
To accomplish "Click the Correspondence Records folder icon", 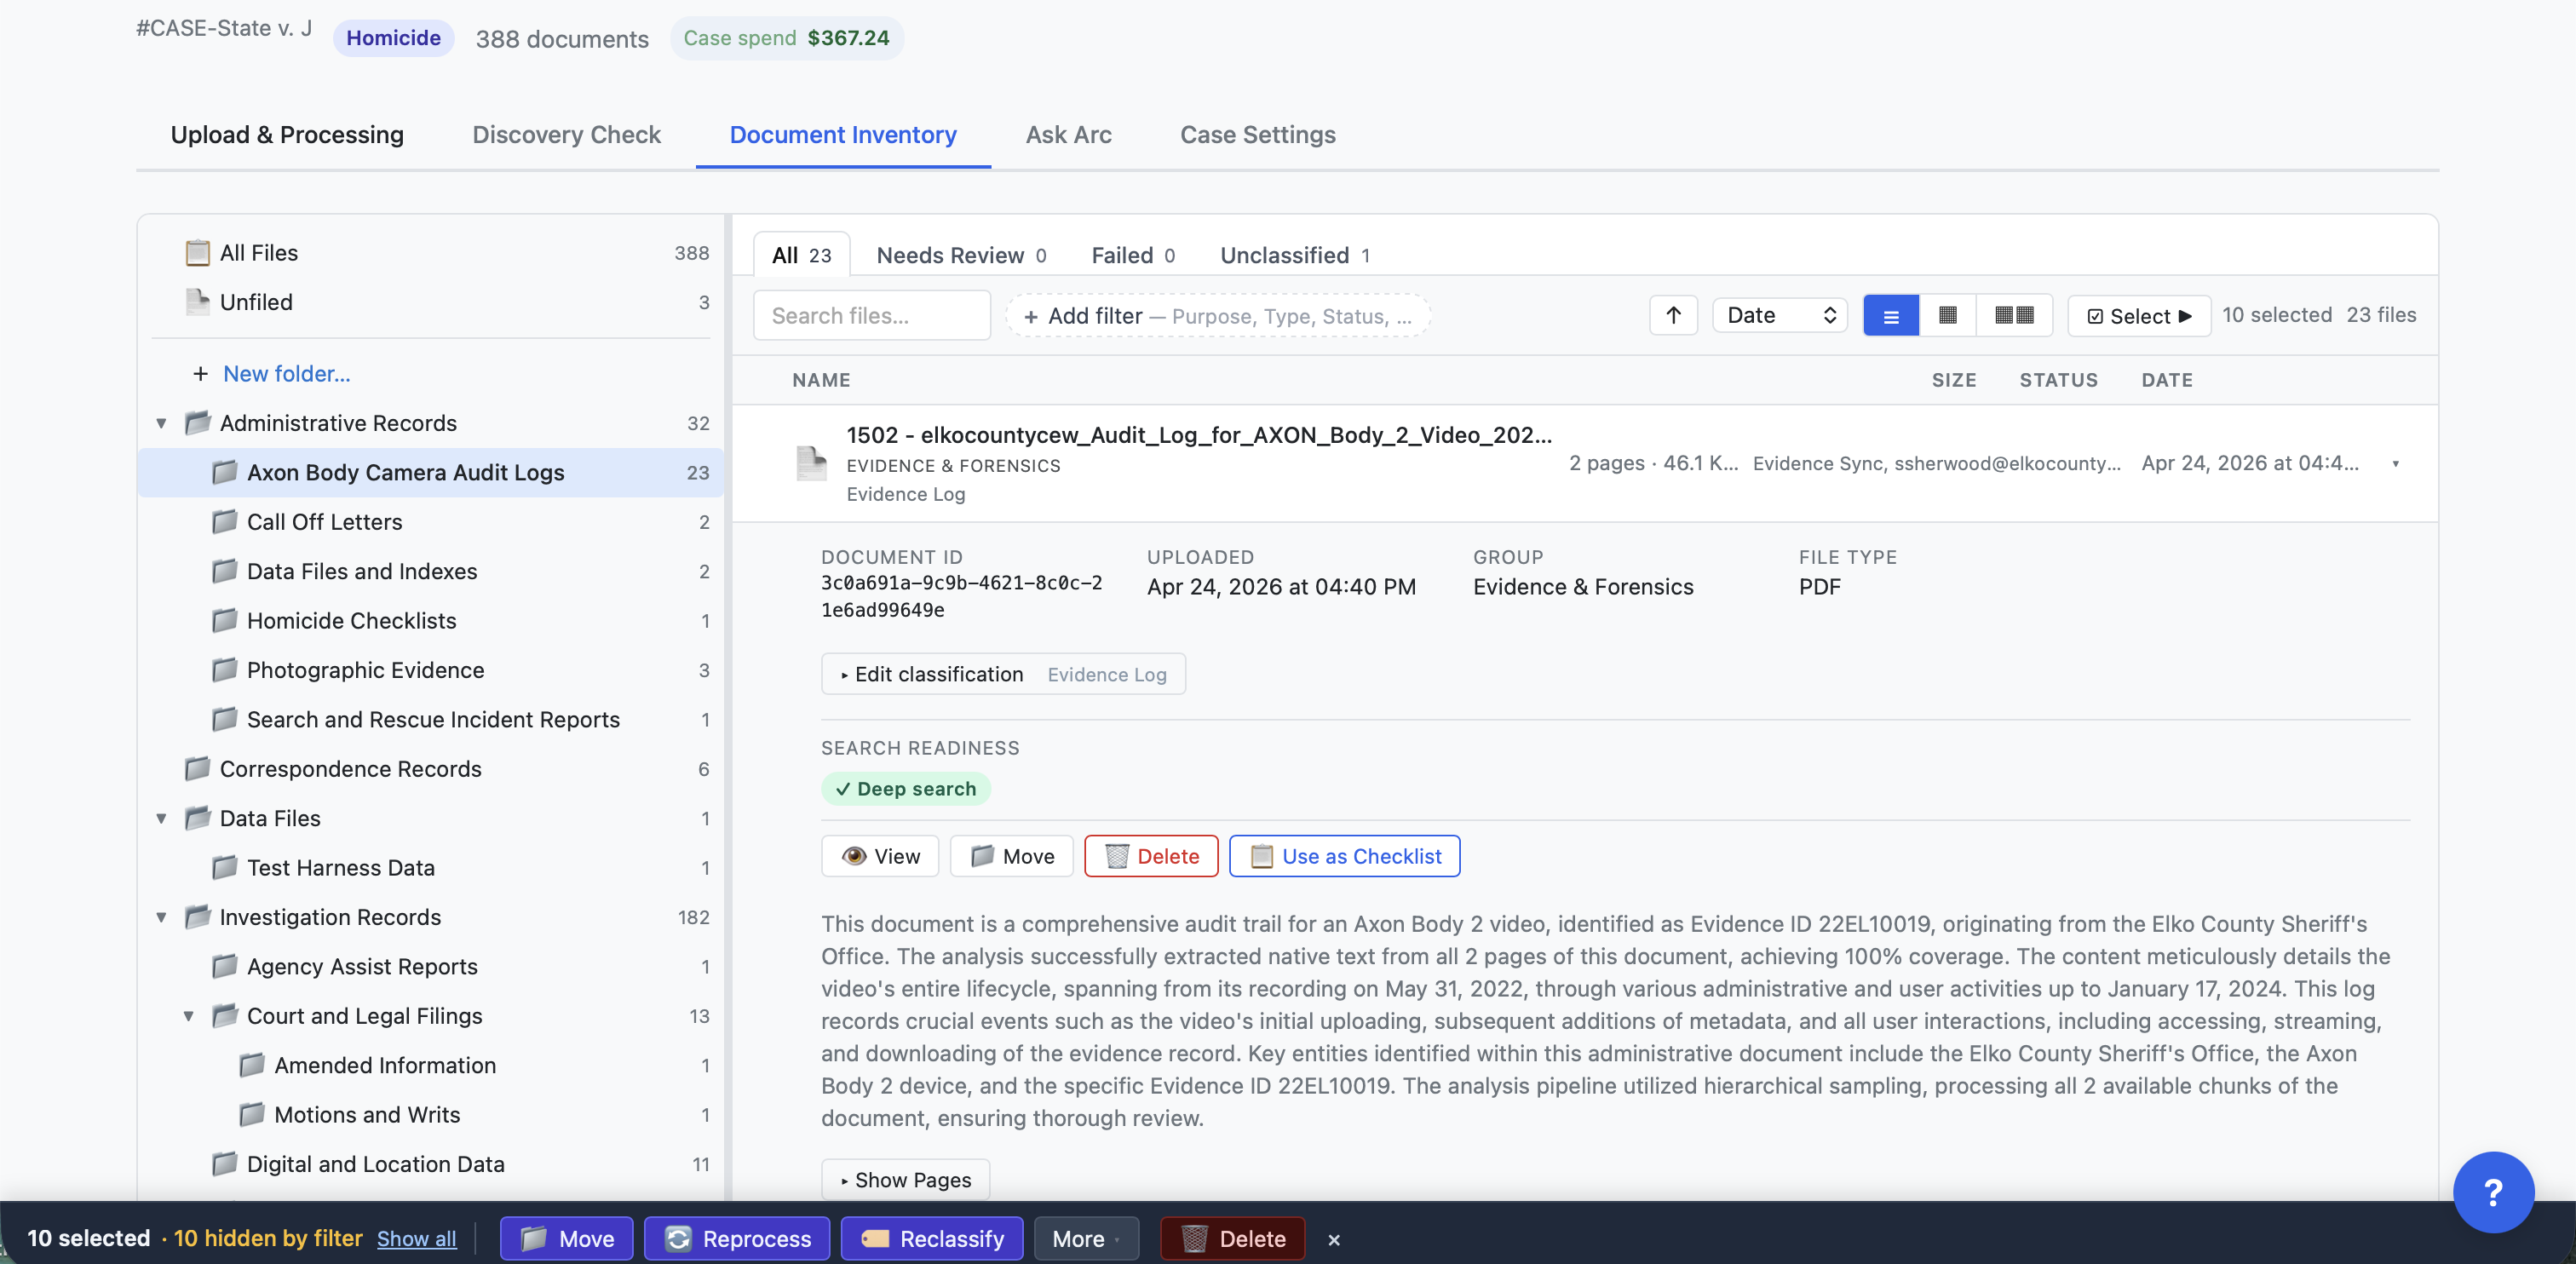I will (198, 769).
